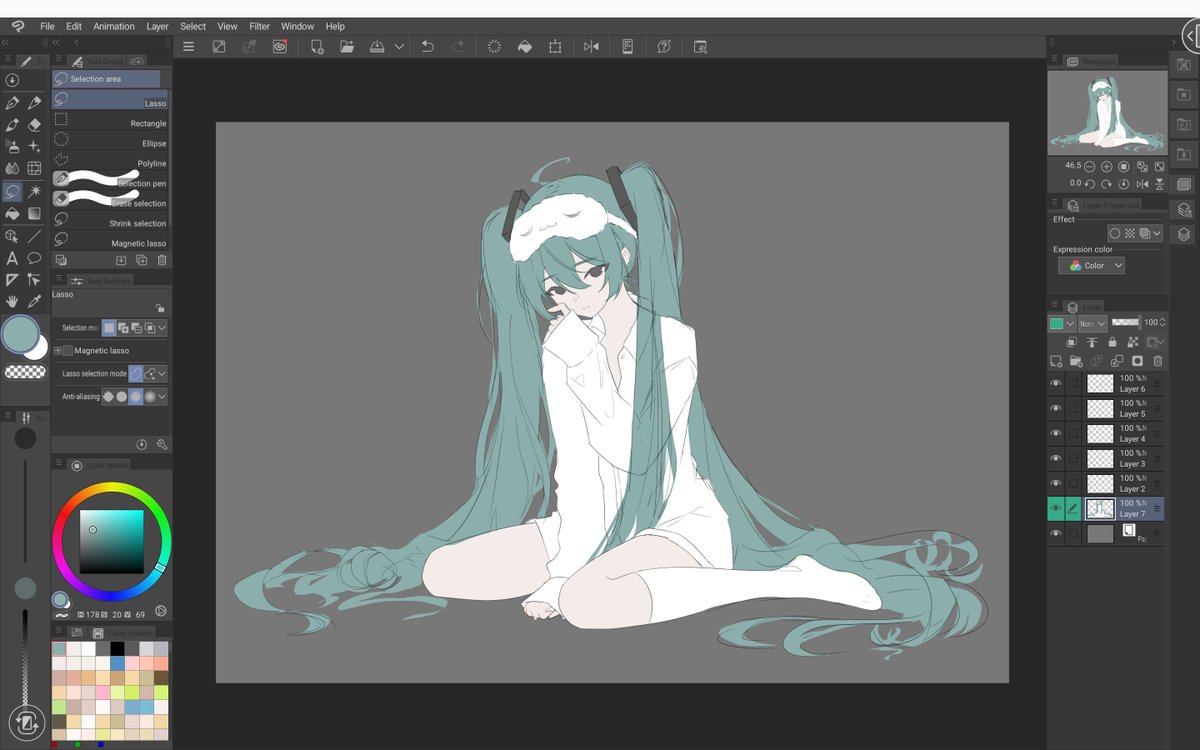Select the Gradient tool
Image resolution: width=1200 pixels, height=750 pixels.
pyautogui.click(x=35, y=213)
